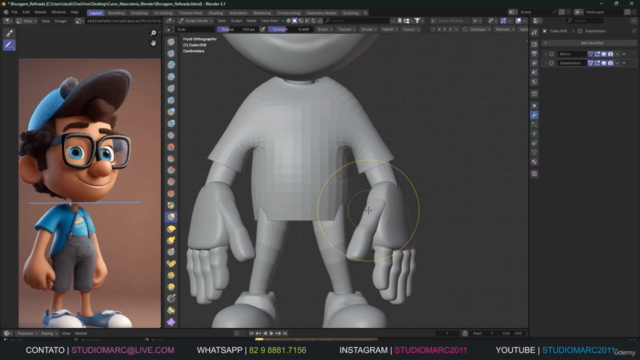Select the Pose sculpt brush
The width and height of the screenshot is (640, 360).
point(171,264)
